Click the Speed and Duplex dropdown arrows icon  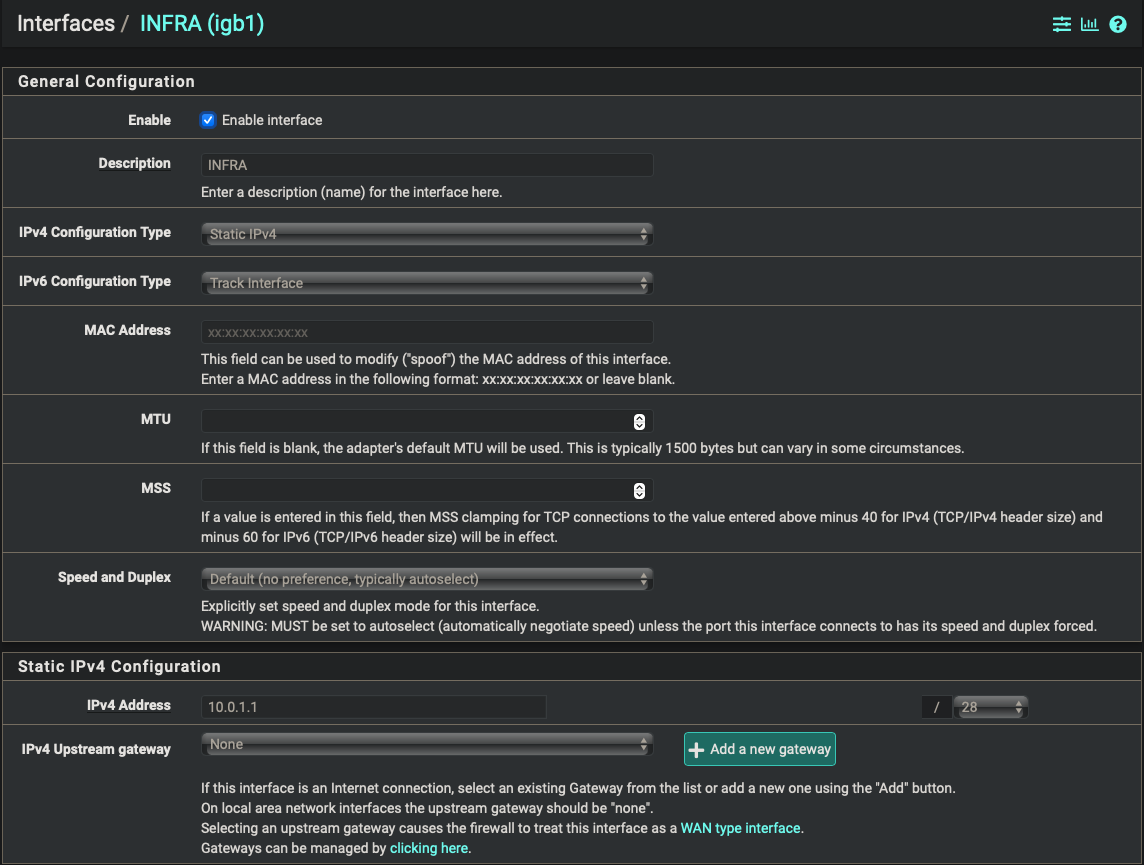[644, 578]
